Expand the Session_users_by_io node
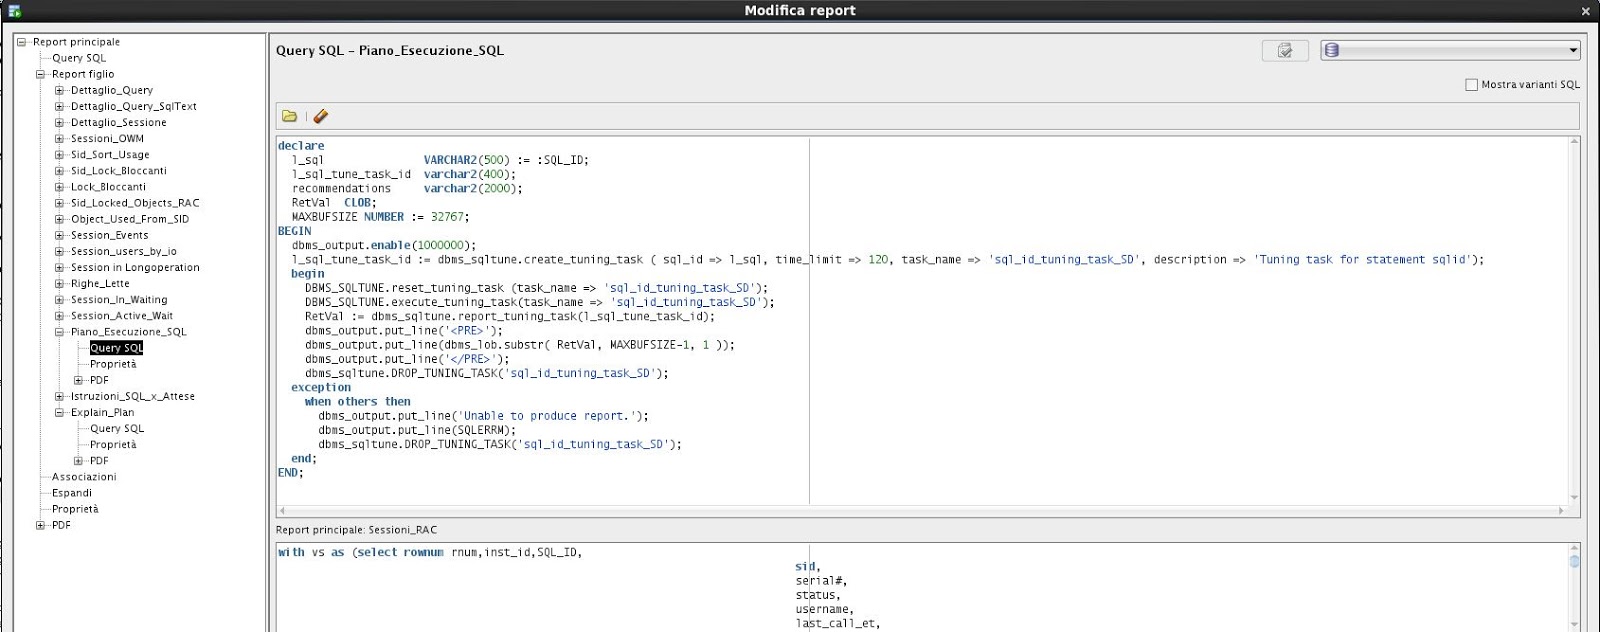This screenshot has width=1600, height=632. pyautogui.click(x=59, y=251)
